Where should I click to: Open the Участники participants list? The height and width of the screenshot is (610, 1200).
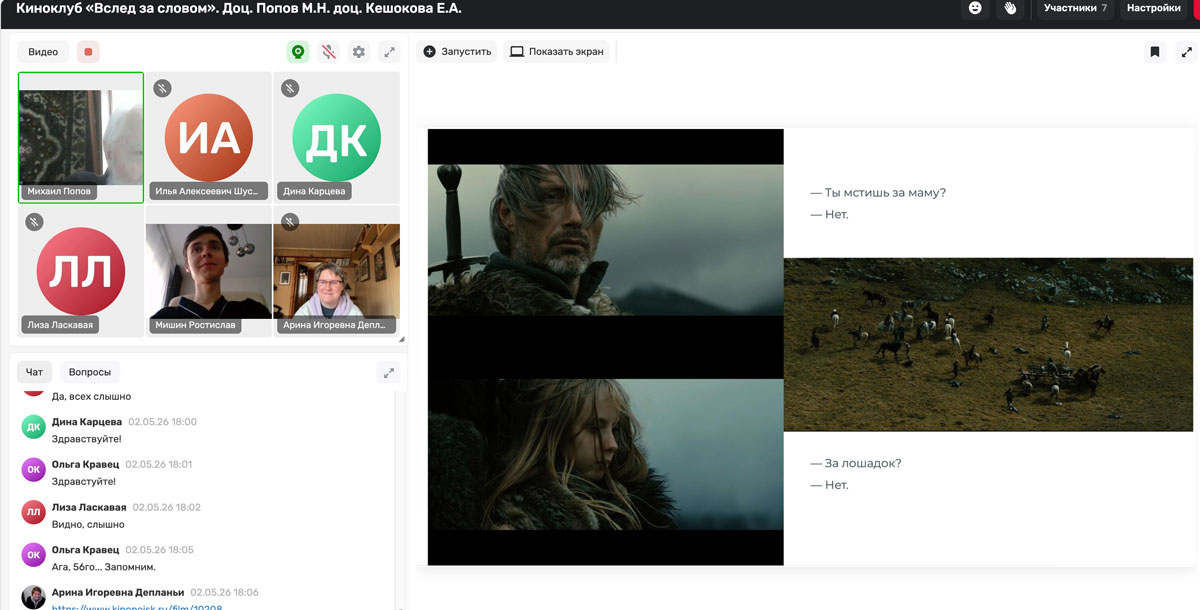pos(1075,8)
